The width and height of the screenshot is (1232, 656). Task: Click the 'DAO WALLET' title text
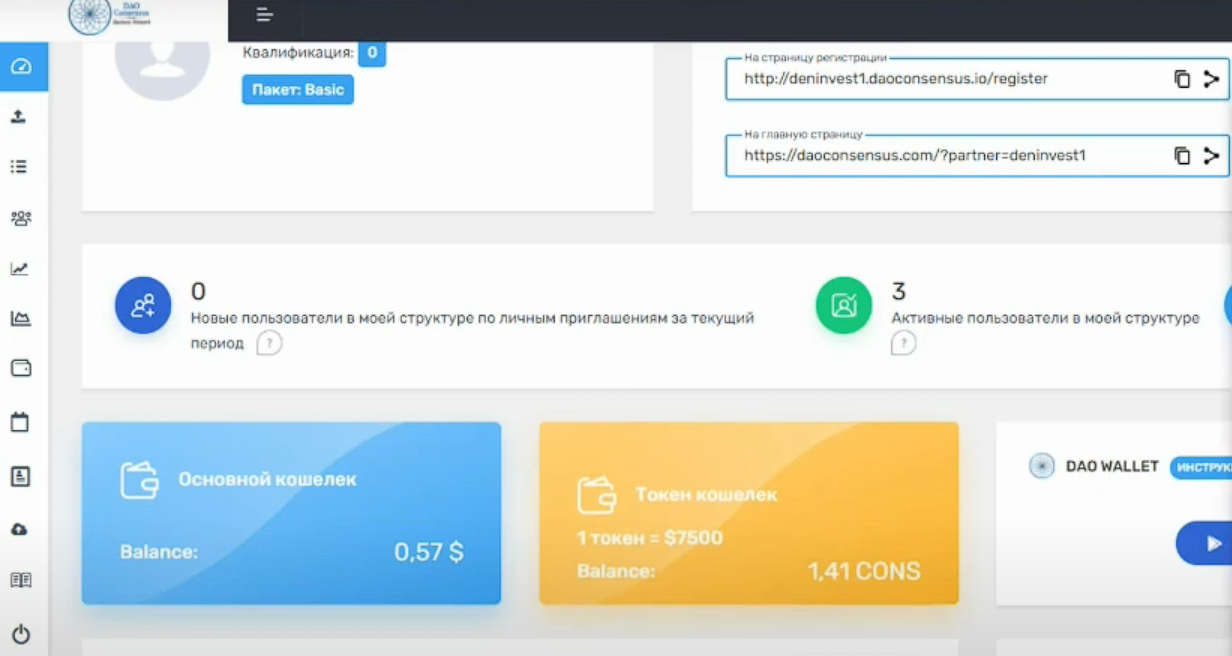(x=1112, y=466)
